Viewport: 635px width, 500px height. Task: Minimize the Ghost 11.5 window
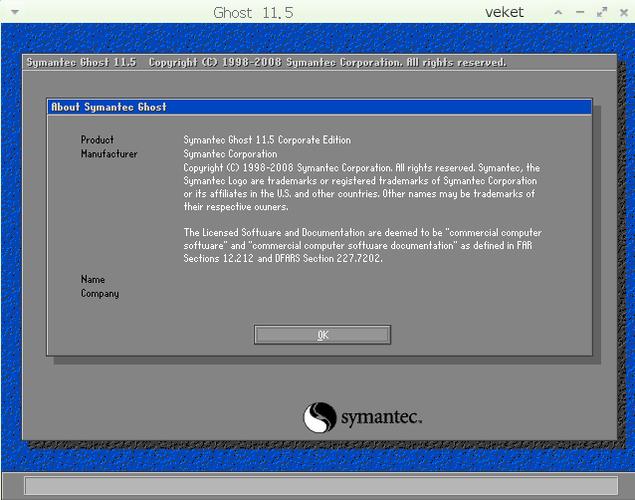(580, 13)
